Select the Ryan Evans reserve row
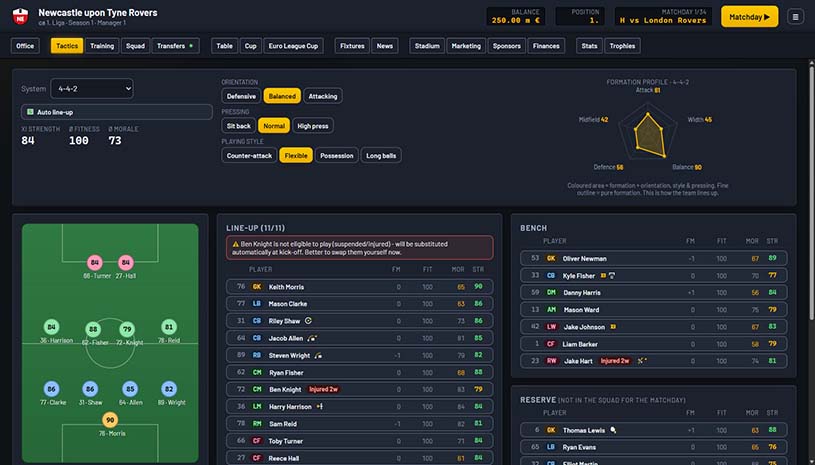Screen dimensions: 815x465 [x=653, y=447]
